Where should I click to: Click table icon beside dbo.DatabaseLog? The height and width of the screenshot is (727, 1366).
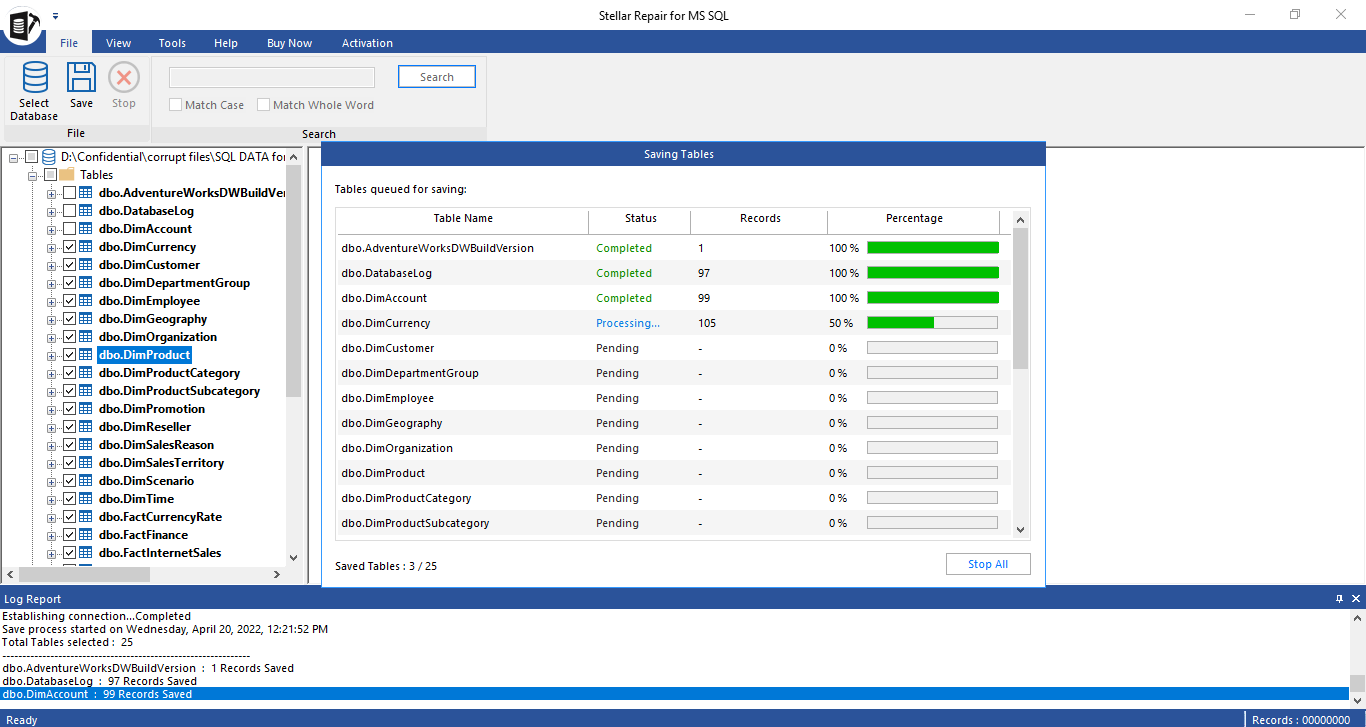point(86,211)
